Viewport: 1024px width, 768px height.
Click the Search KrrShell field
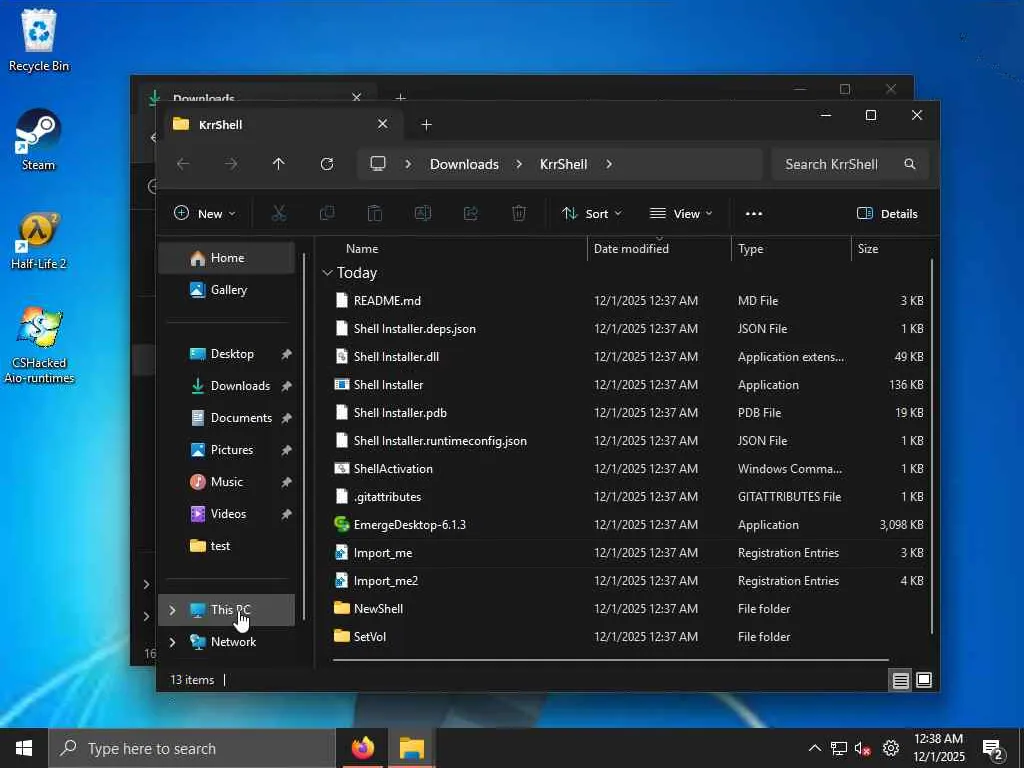point(849,164)
